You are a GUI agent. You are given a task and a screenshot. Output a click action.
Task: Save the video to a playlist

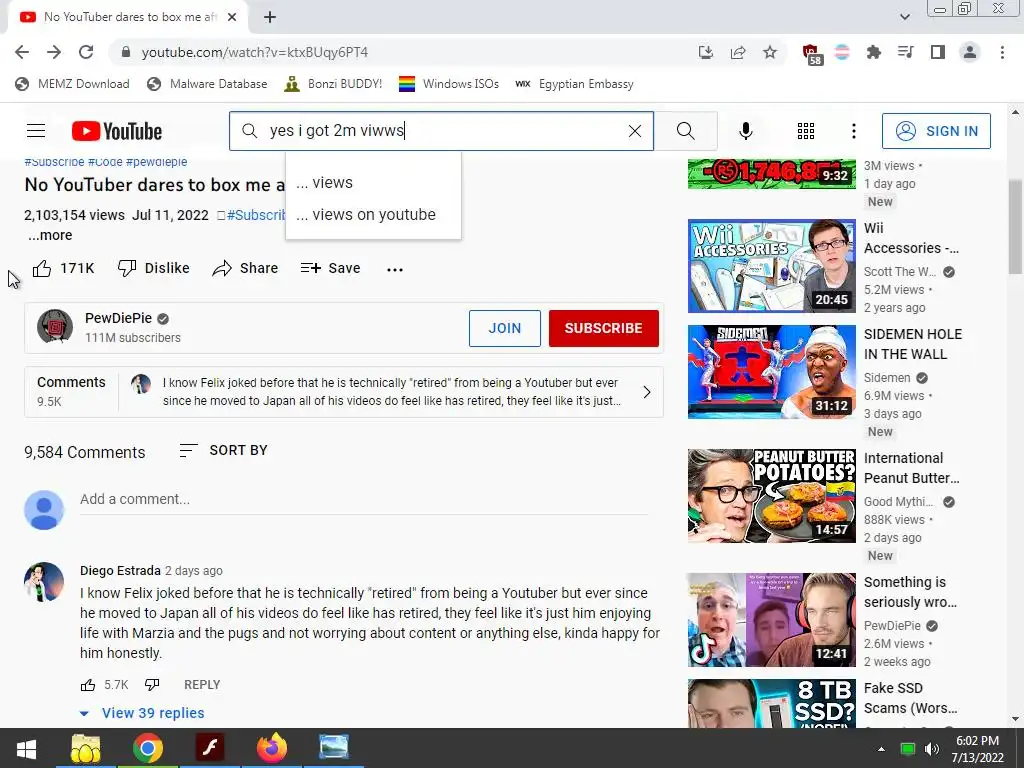[x=330, y=268]
